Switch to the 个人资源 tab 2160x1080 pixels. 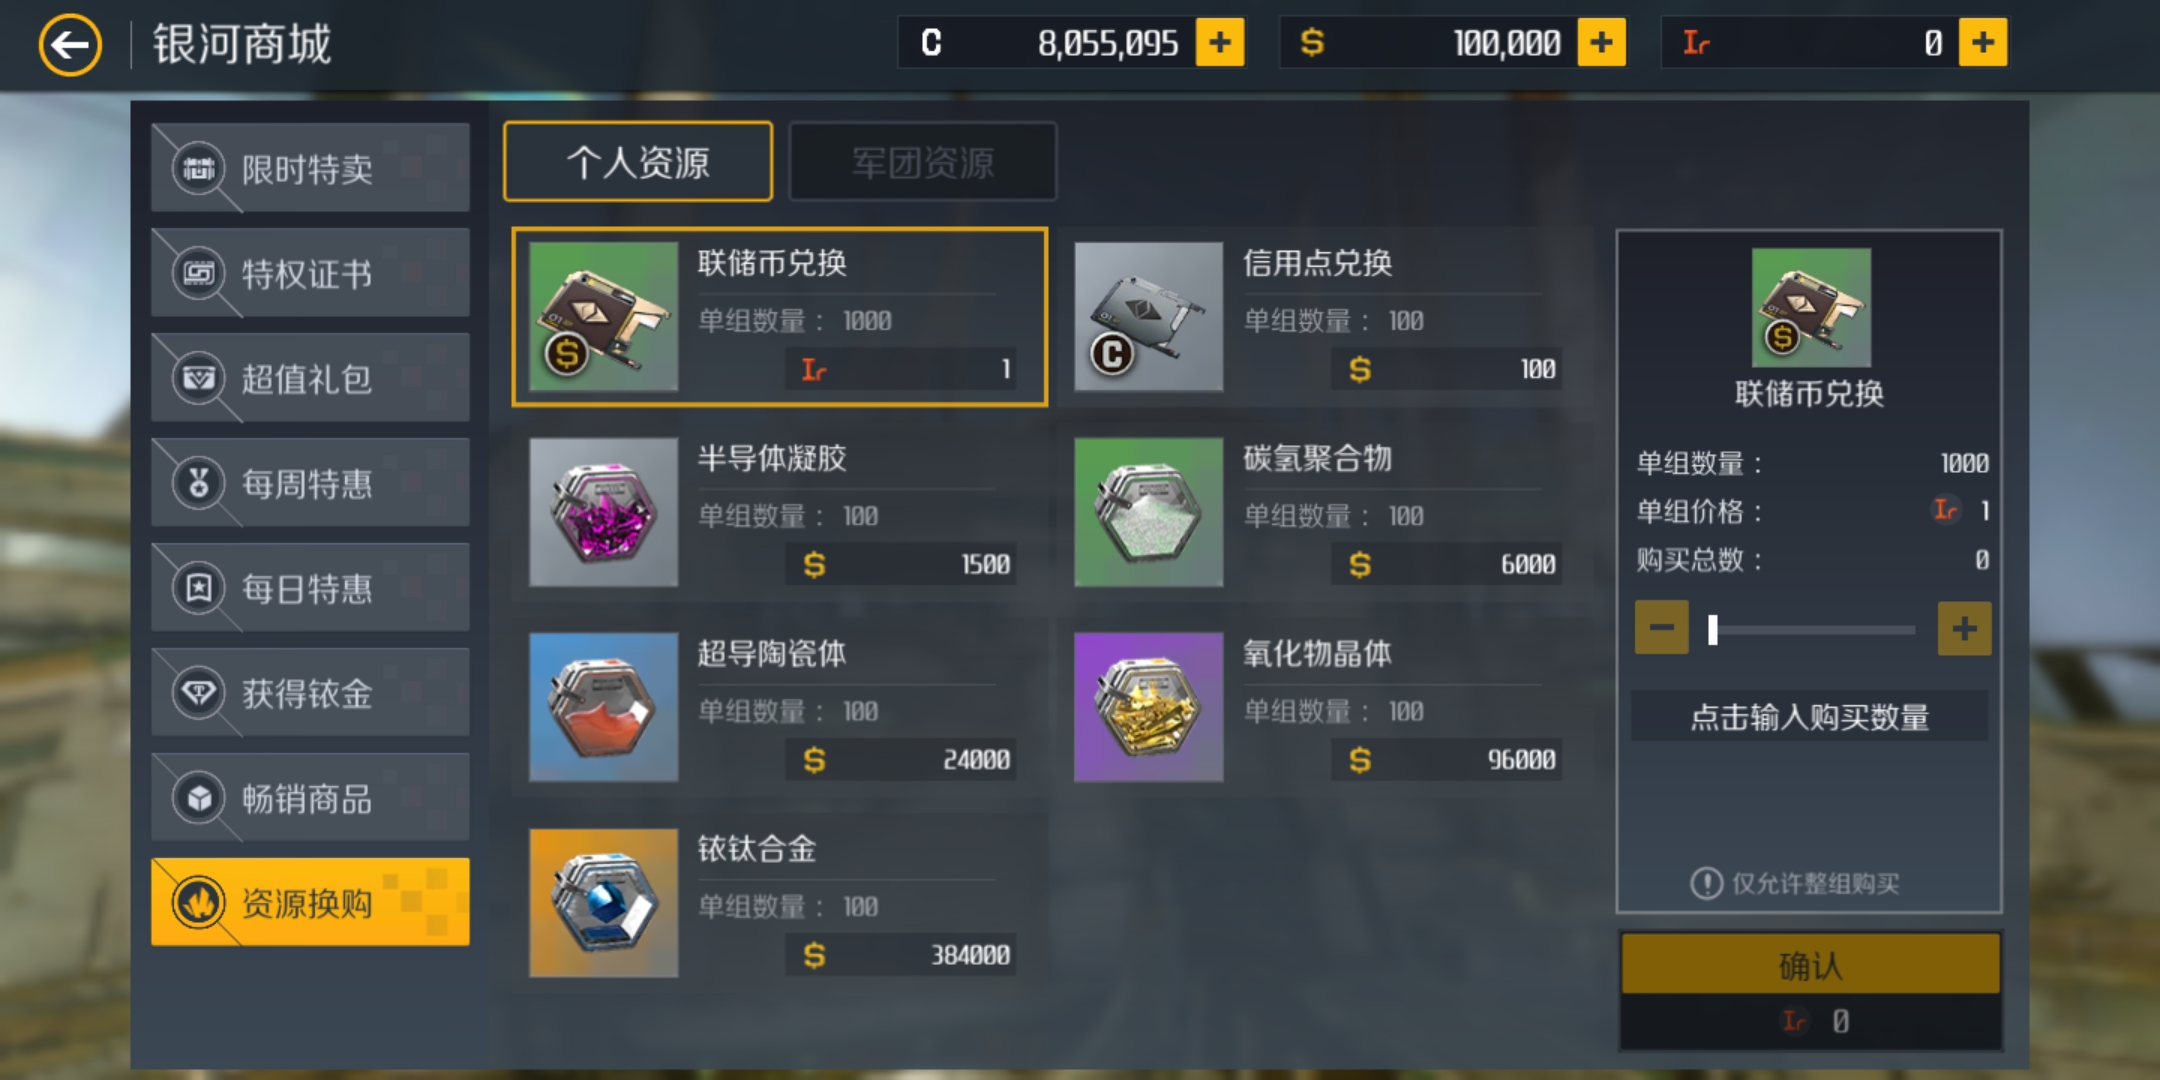click(x=638, y=162)
